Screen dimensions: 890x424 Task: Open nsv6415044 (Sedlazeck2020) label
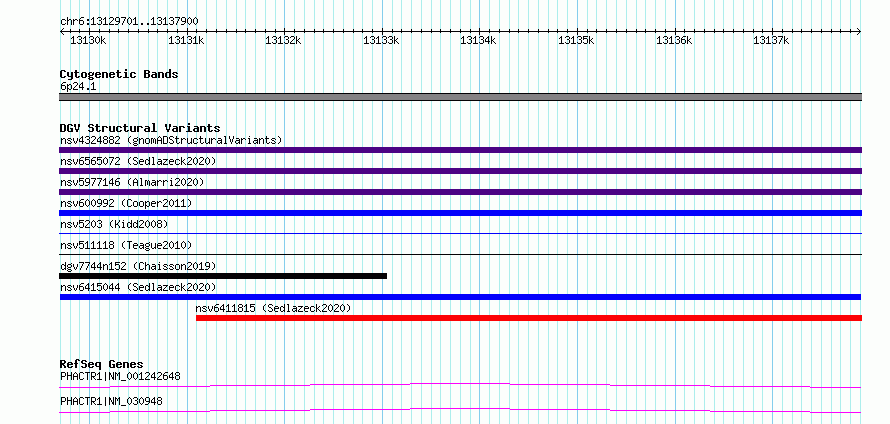pos(138,287)
